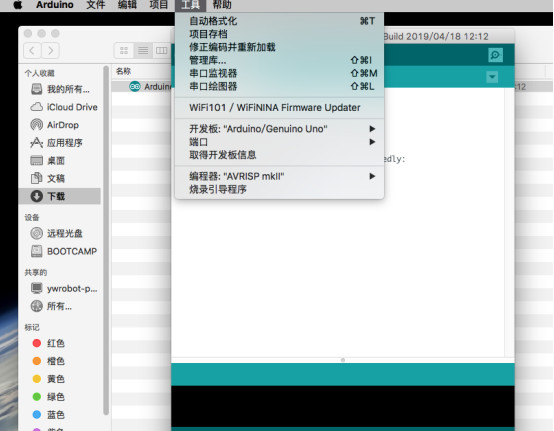The width and height of the screenshot is (554, 431).
Task: Choose 自动格式化 from the tools menu
Action: (x=279, y=21)
